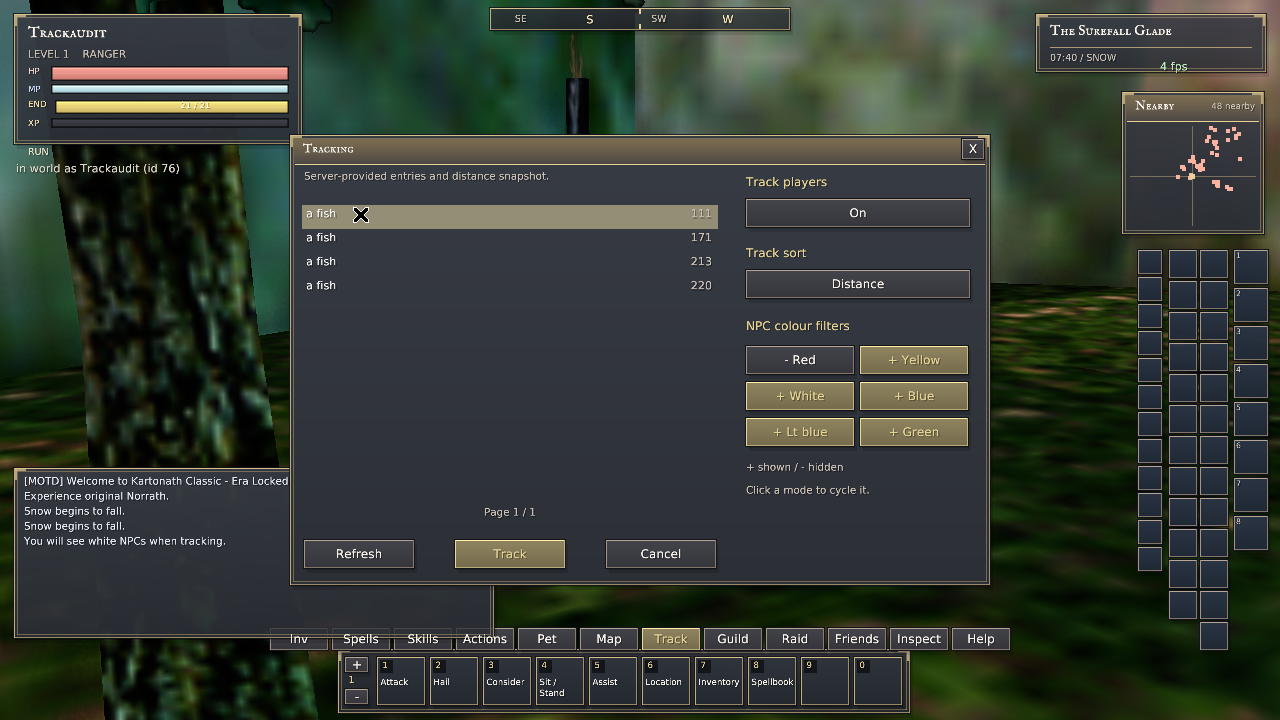Screen dimensions: 1280x720
Task: Click the END stamina bar
Action: (172, 106)
